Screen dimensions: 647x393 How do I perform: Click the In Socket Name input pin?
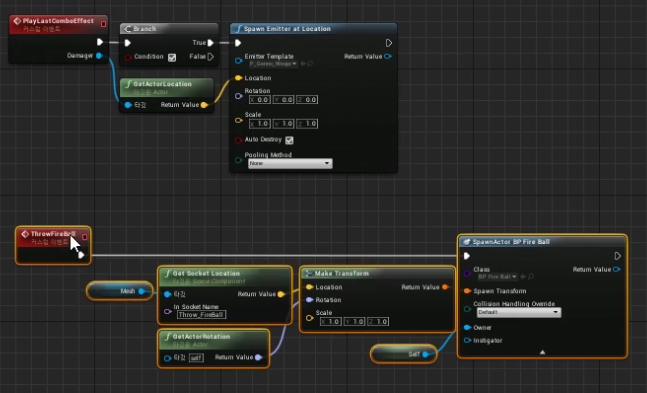click(167, 311)
